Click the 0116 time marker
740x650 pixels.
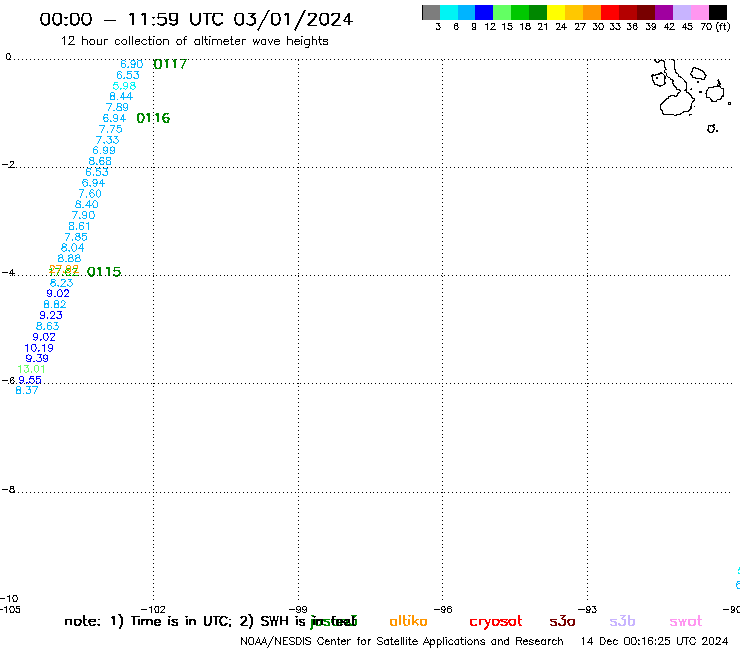(153, 118)
